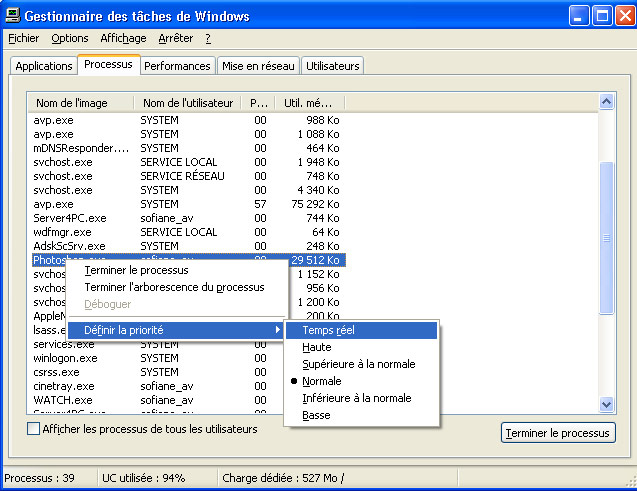This screenshot has height=491, width=637.
Task: Choose Terminer le processus in context menu
Action: [177, 270]
